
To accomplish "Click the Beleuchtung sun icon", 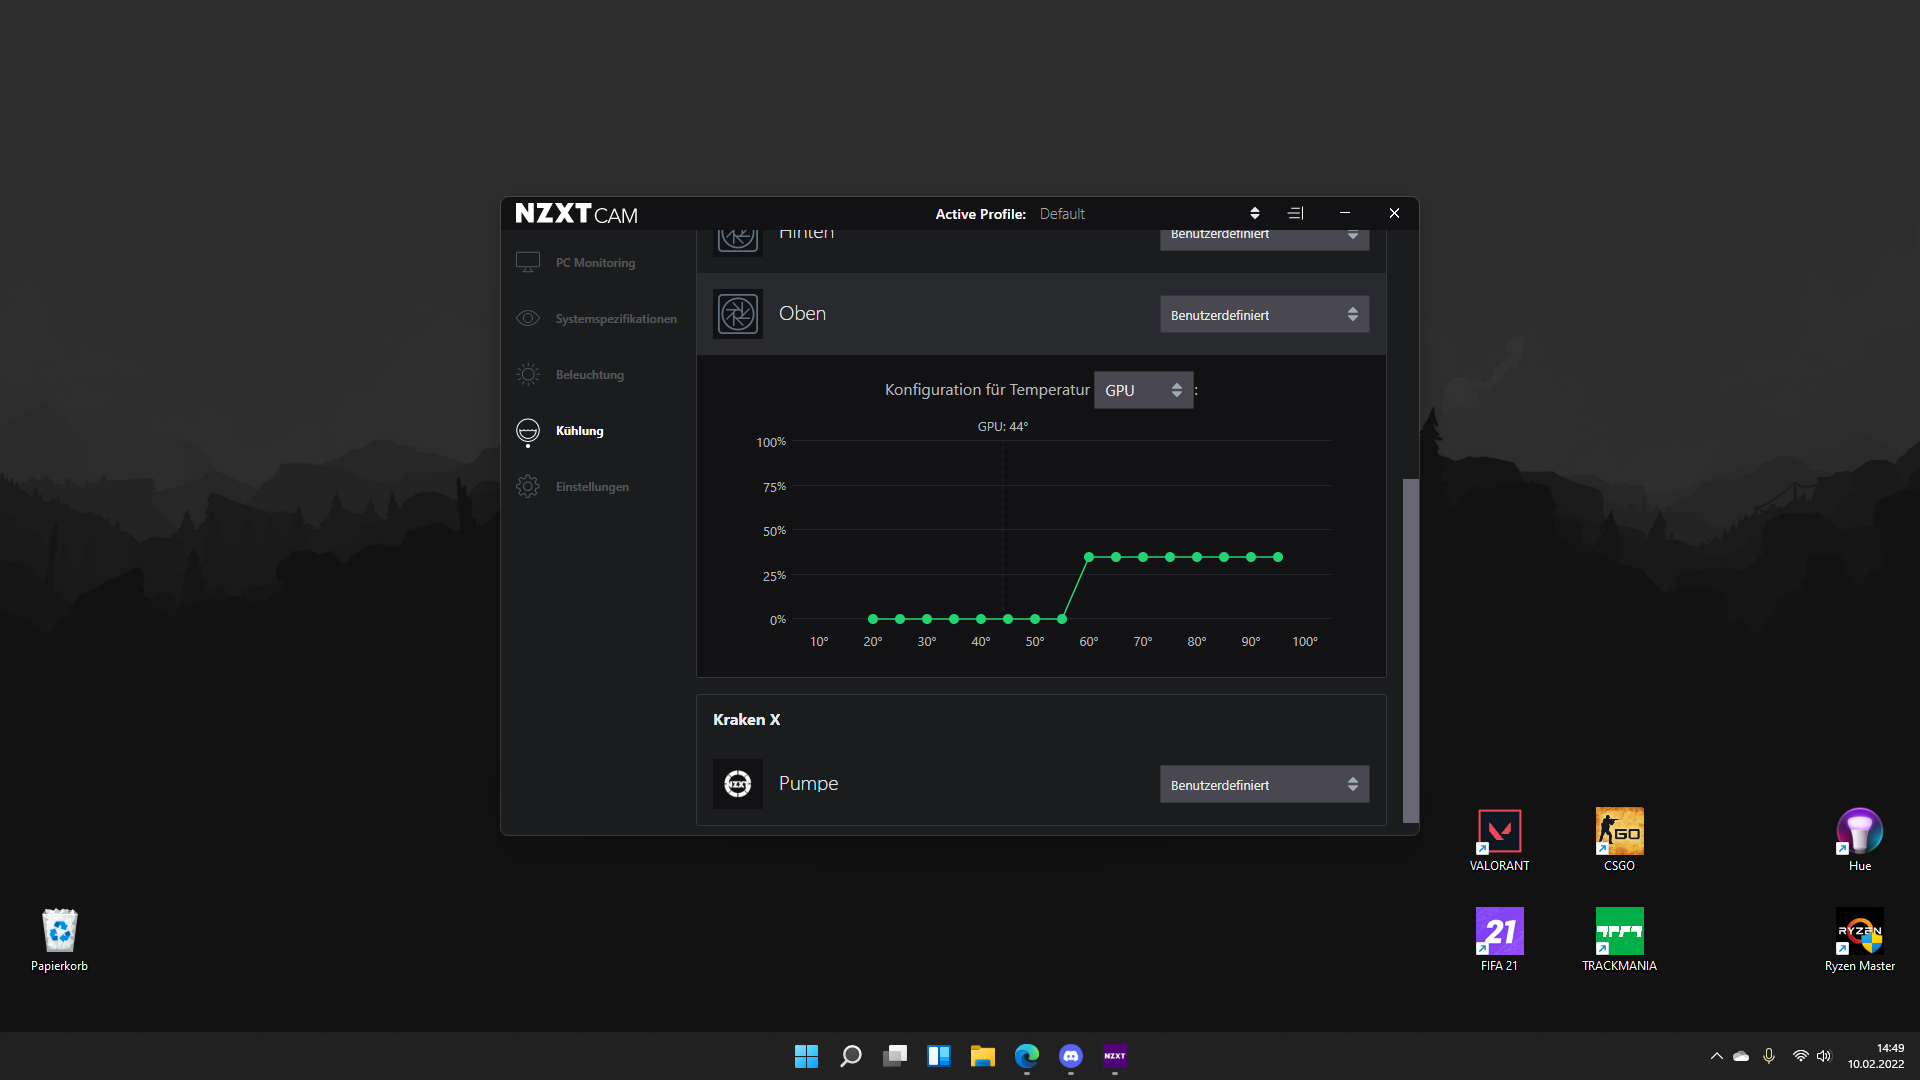I will click(x=528, y=374).
